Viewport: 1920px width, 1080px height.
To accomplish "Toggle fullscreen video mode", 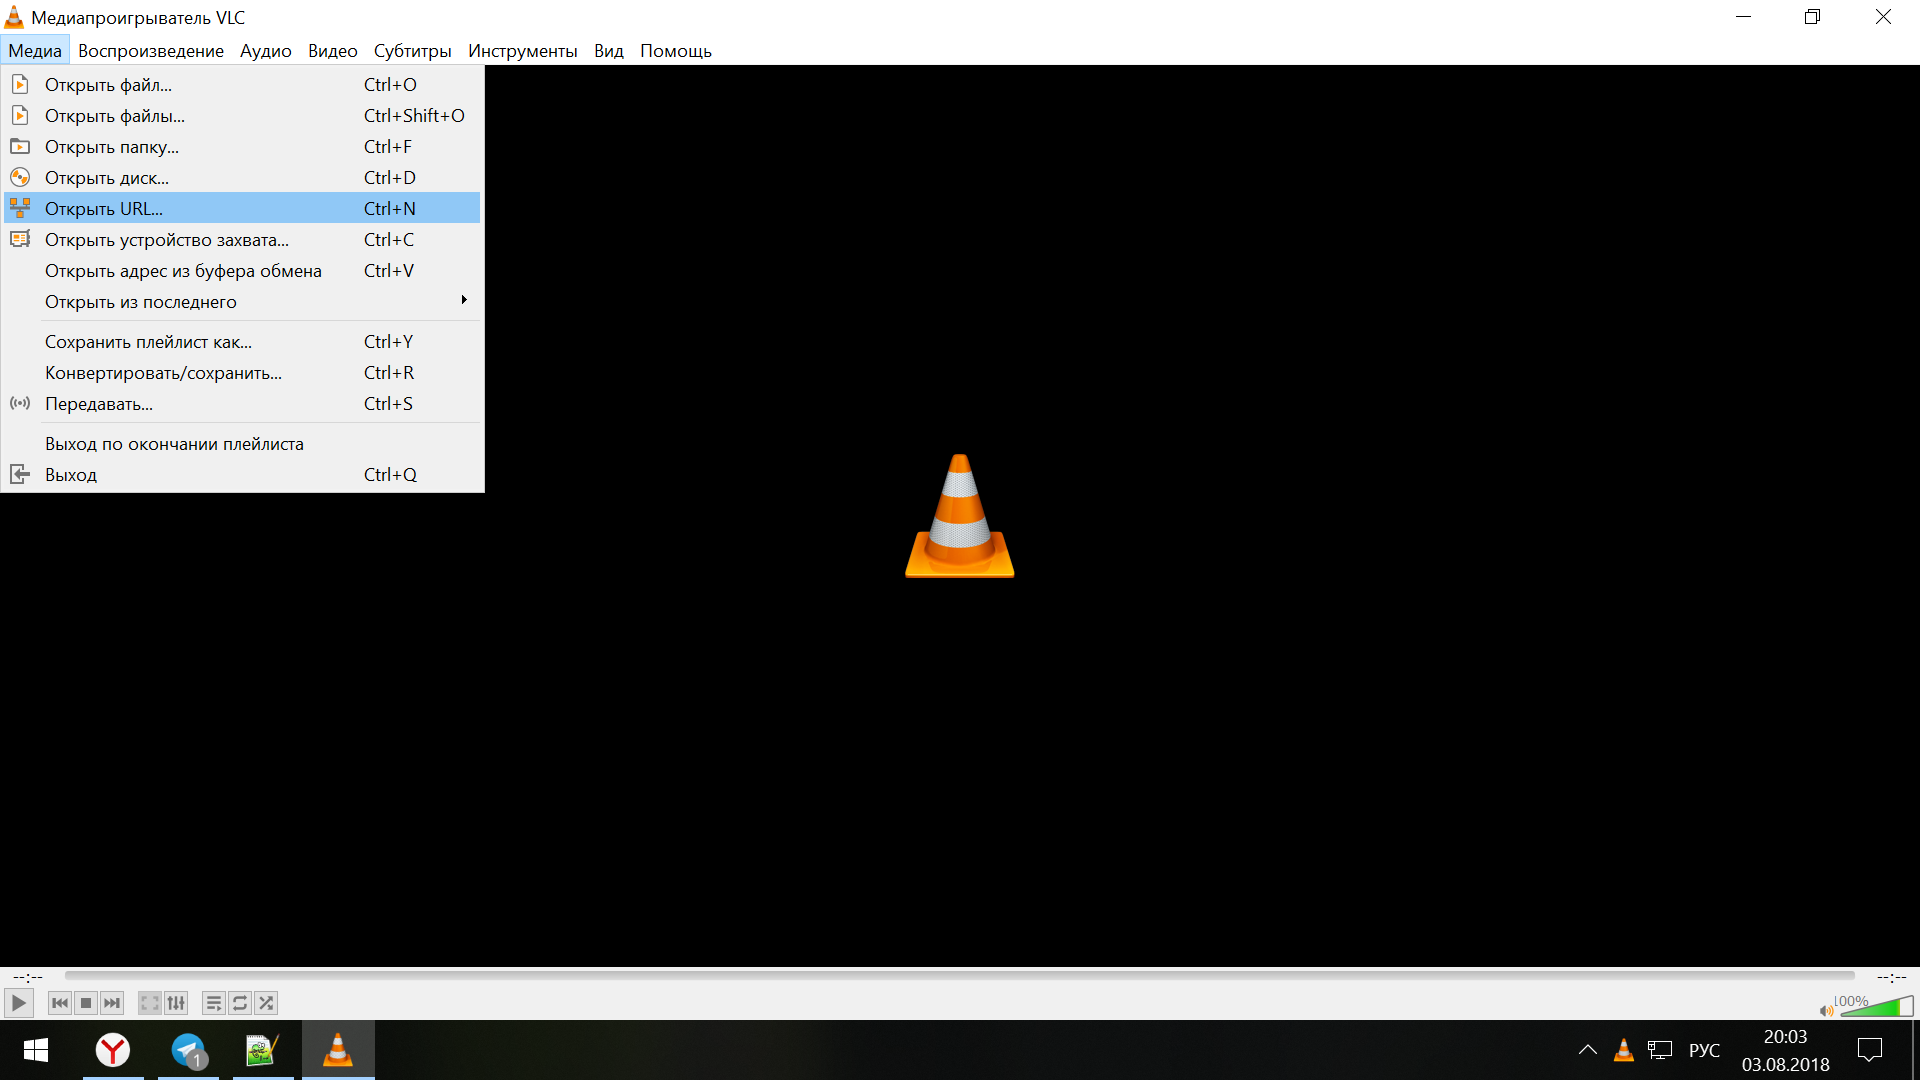I will (x=150, y=1003).
